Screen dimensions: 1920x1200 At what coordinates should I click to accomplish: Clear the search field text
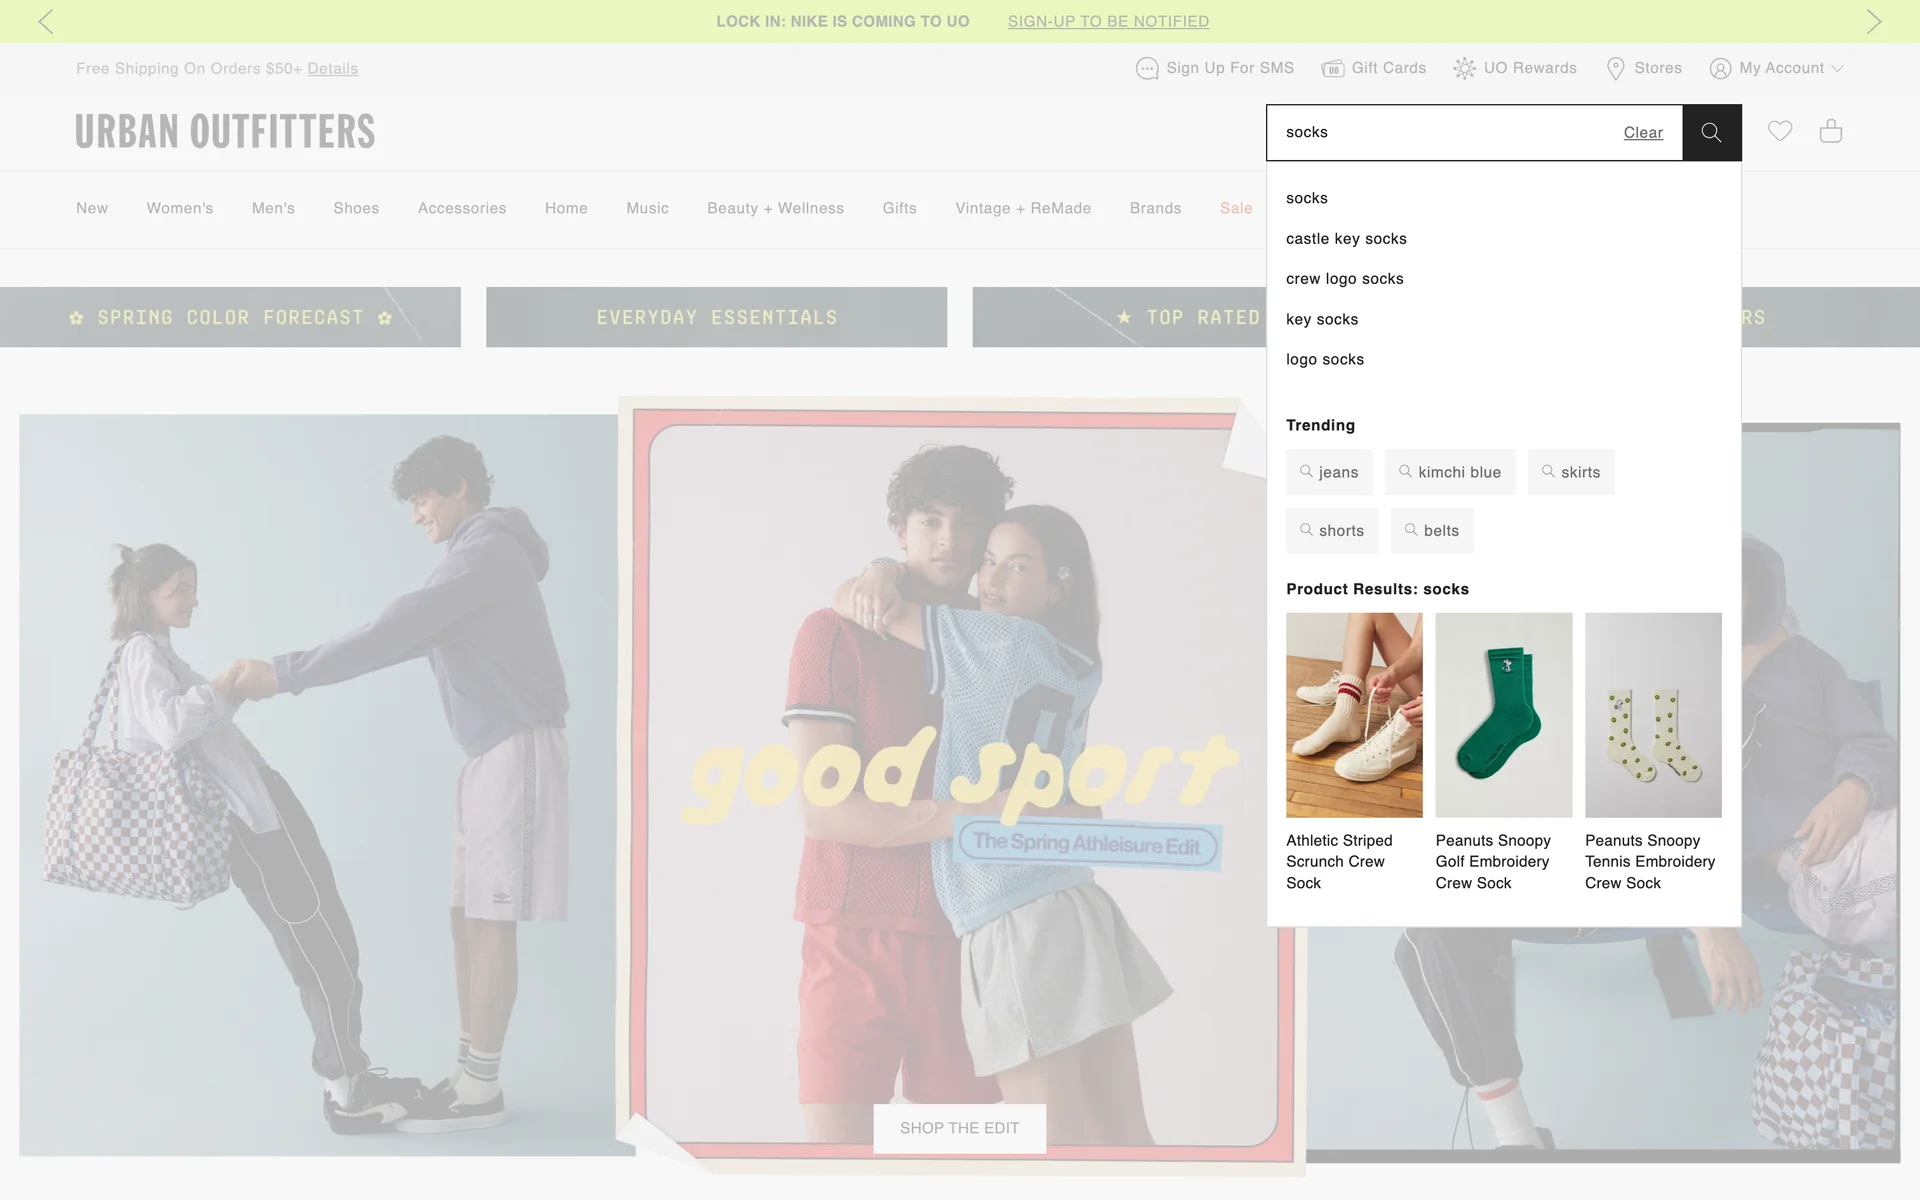click(1642, 133)
